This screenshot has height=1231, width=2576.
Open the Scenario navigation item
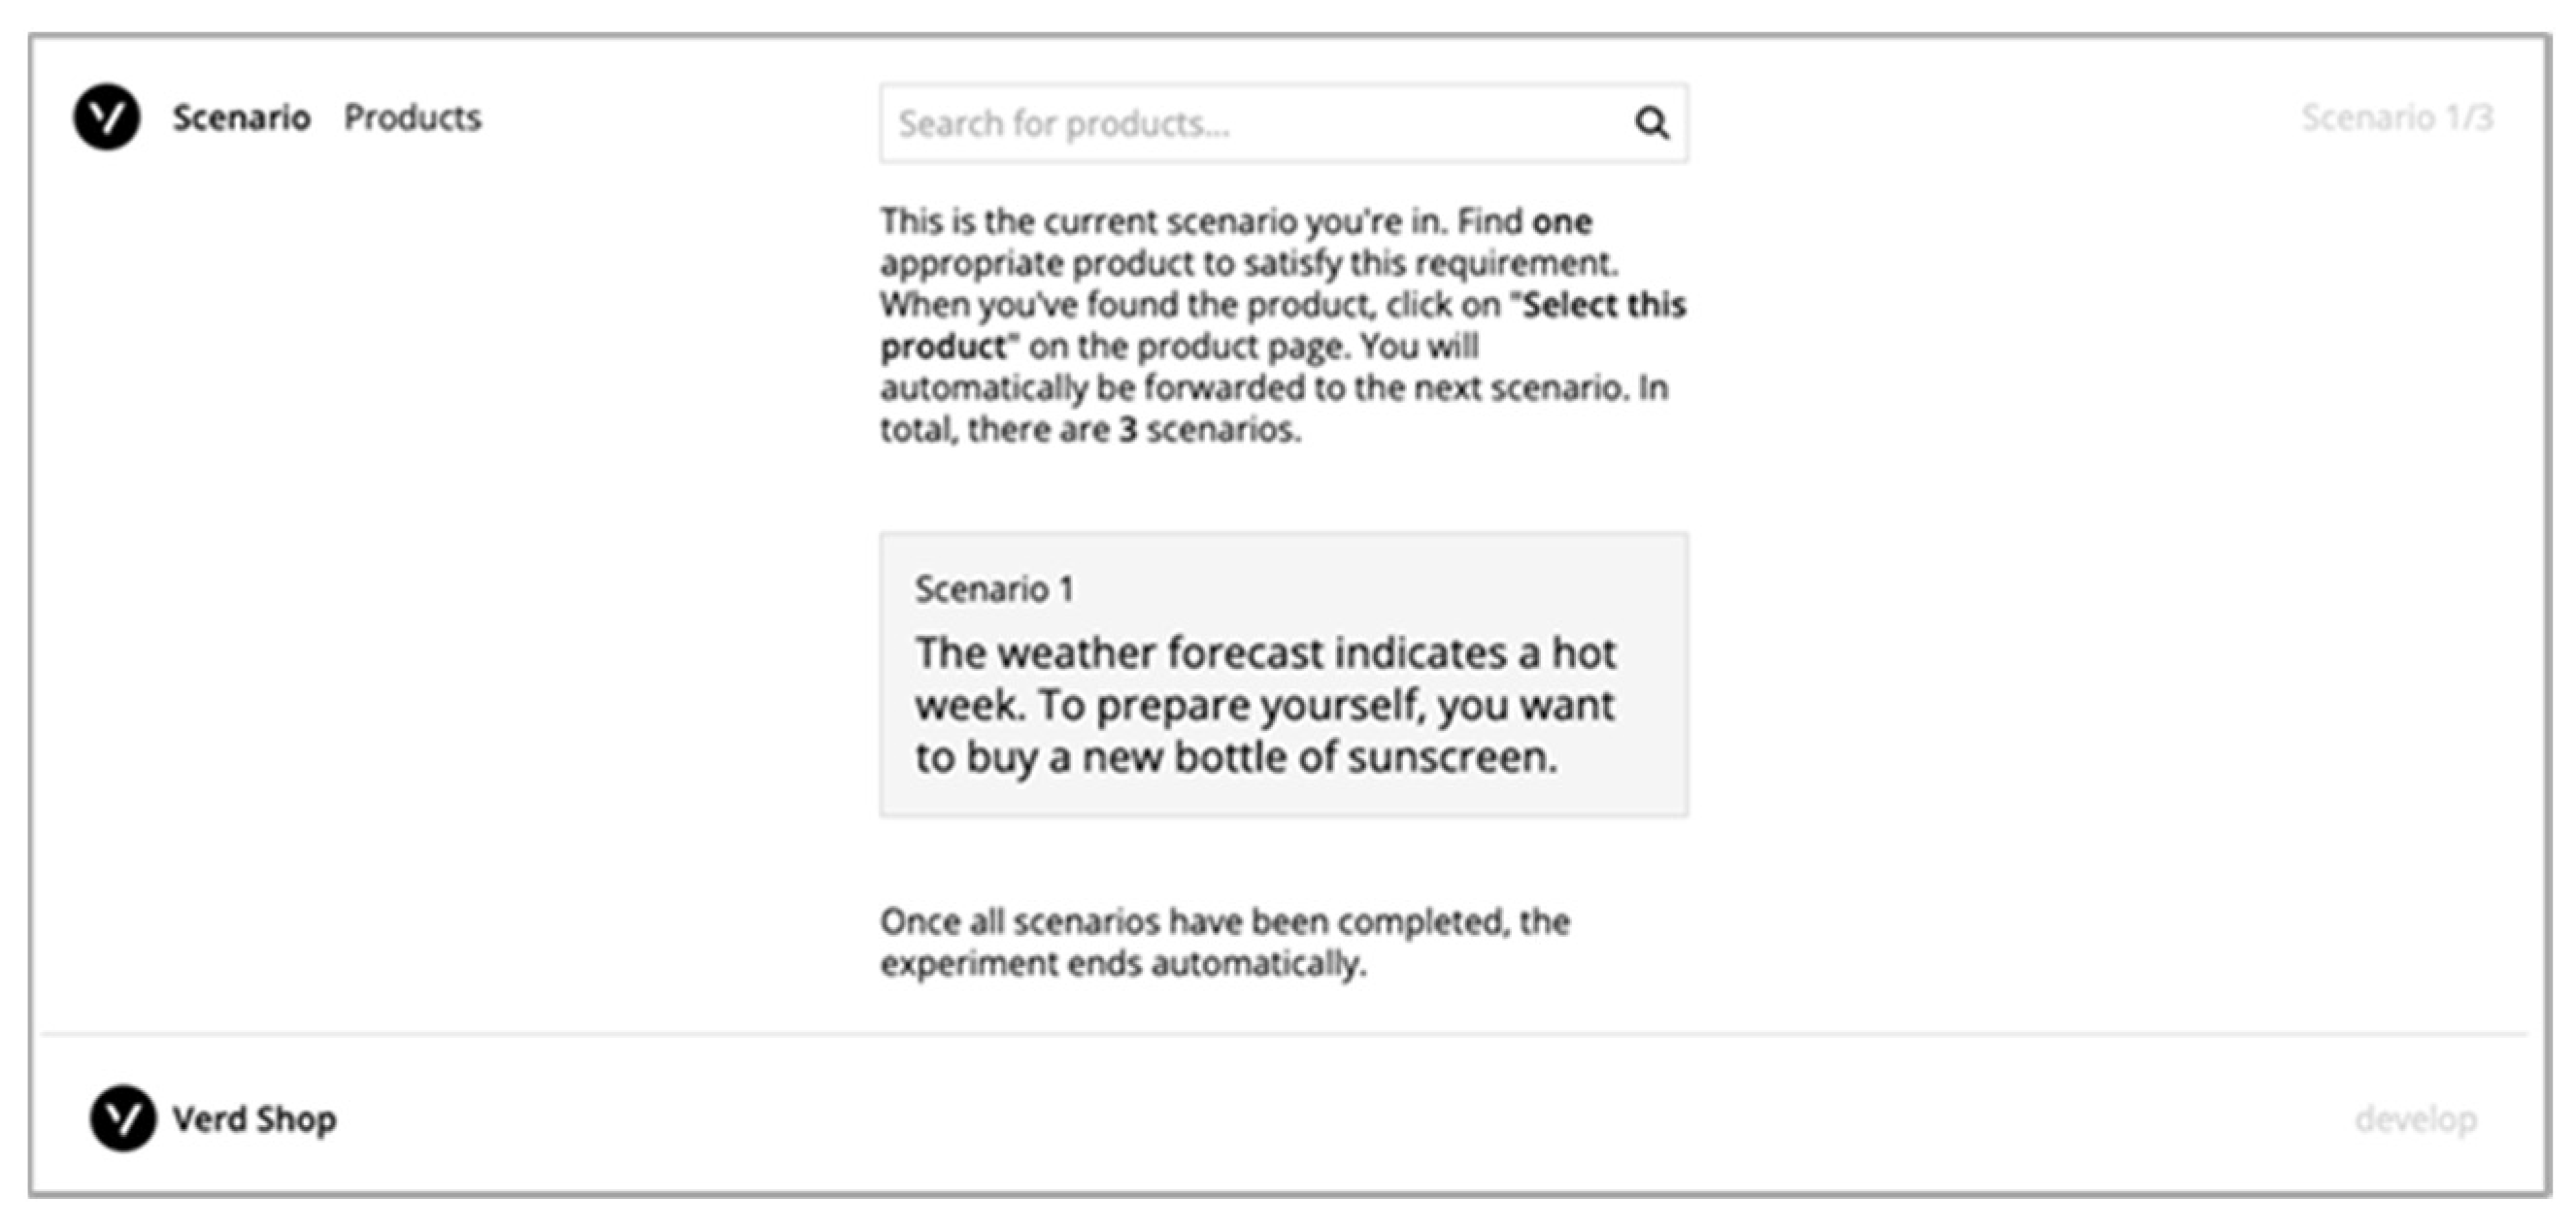[x=241, y=118]
